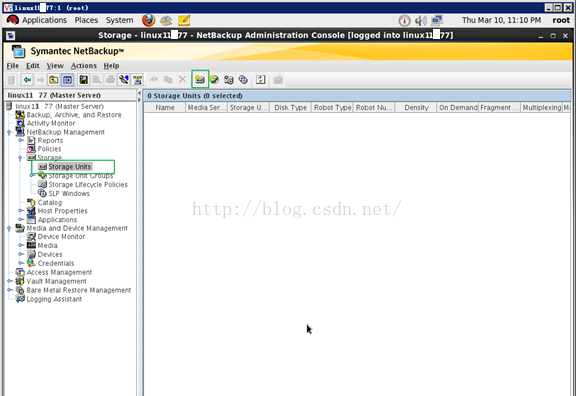Expand the Bare Metal Restore Management node
Viewport: 576px width, 396px height.
tap(9, 290)
